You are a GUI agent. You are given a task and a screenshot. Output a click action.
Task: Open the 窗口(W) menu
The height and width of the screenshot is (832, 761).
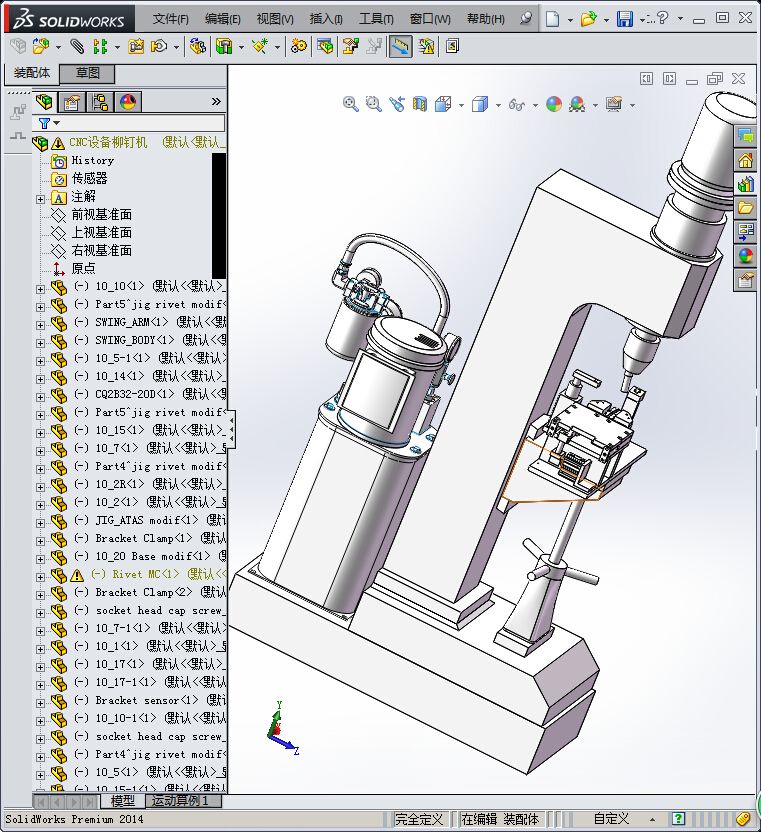point(430,19)
